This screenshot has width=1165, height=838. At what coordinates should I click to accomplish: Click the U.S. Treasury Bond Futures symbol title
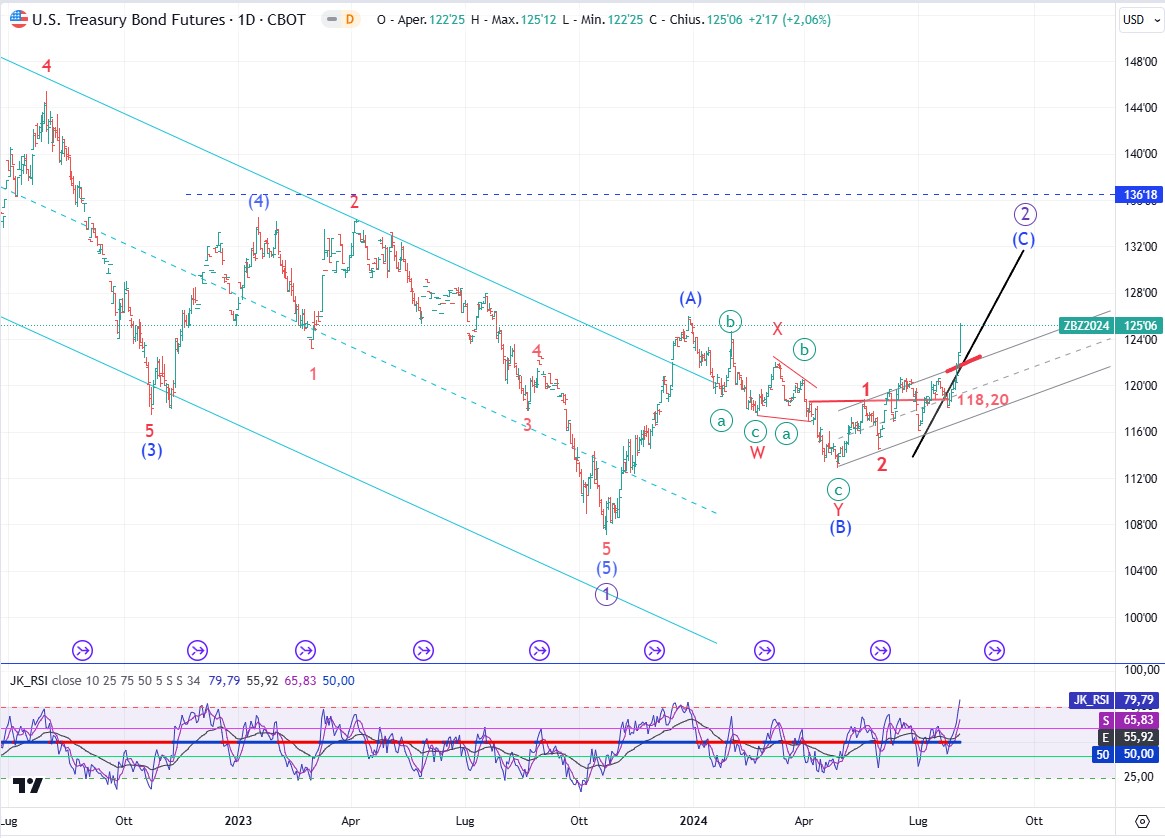click(x=169, y=19)
